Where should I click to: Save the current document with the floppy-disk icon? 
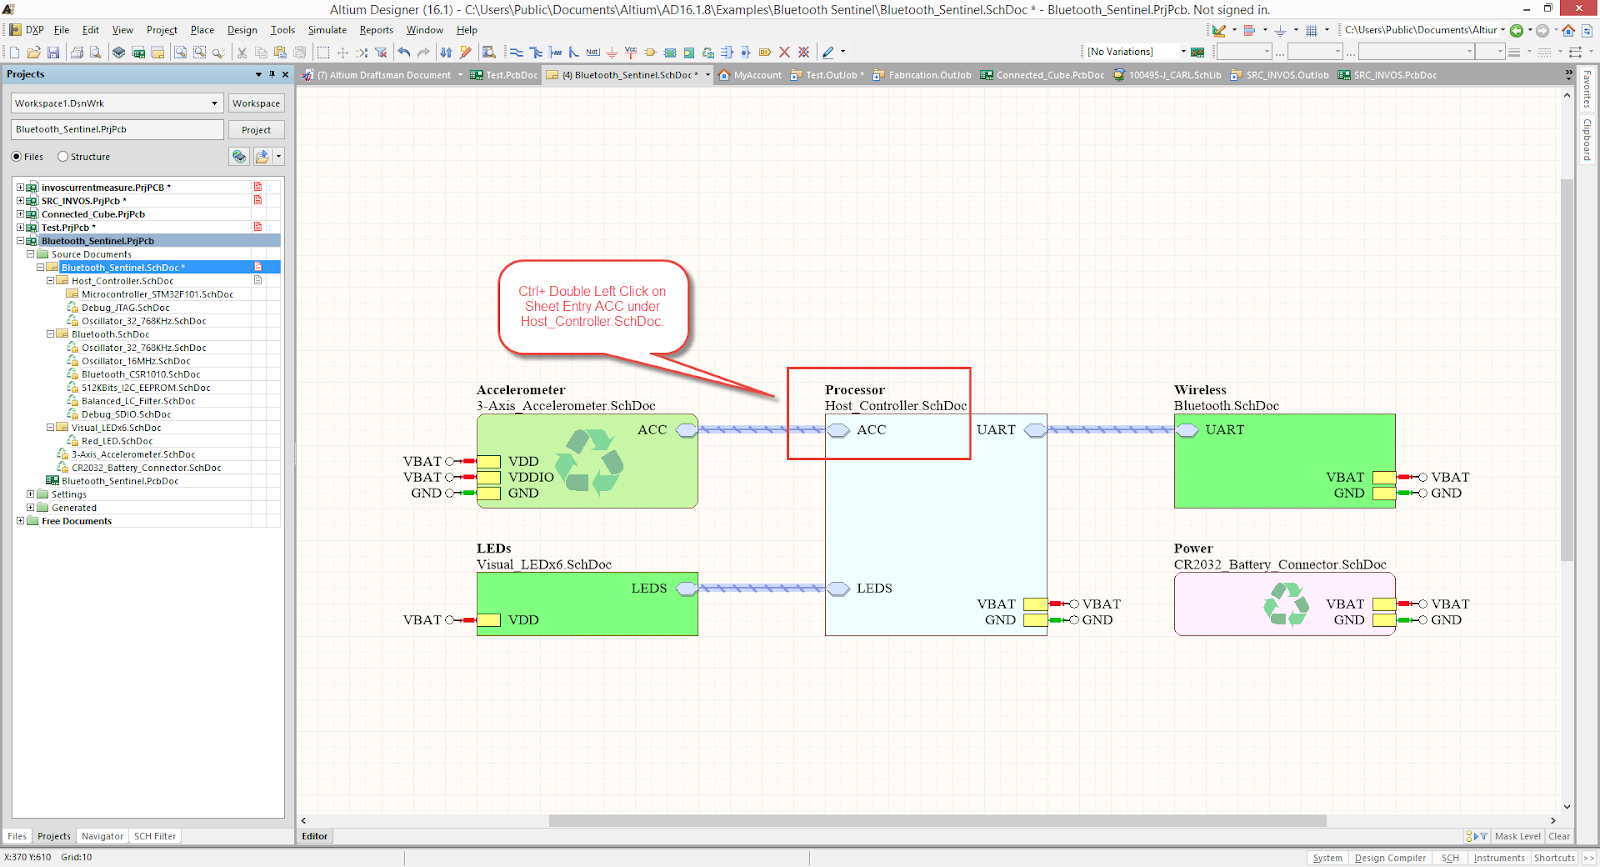click(x=53, y=52)
